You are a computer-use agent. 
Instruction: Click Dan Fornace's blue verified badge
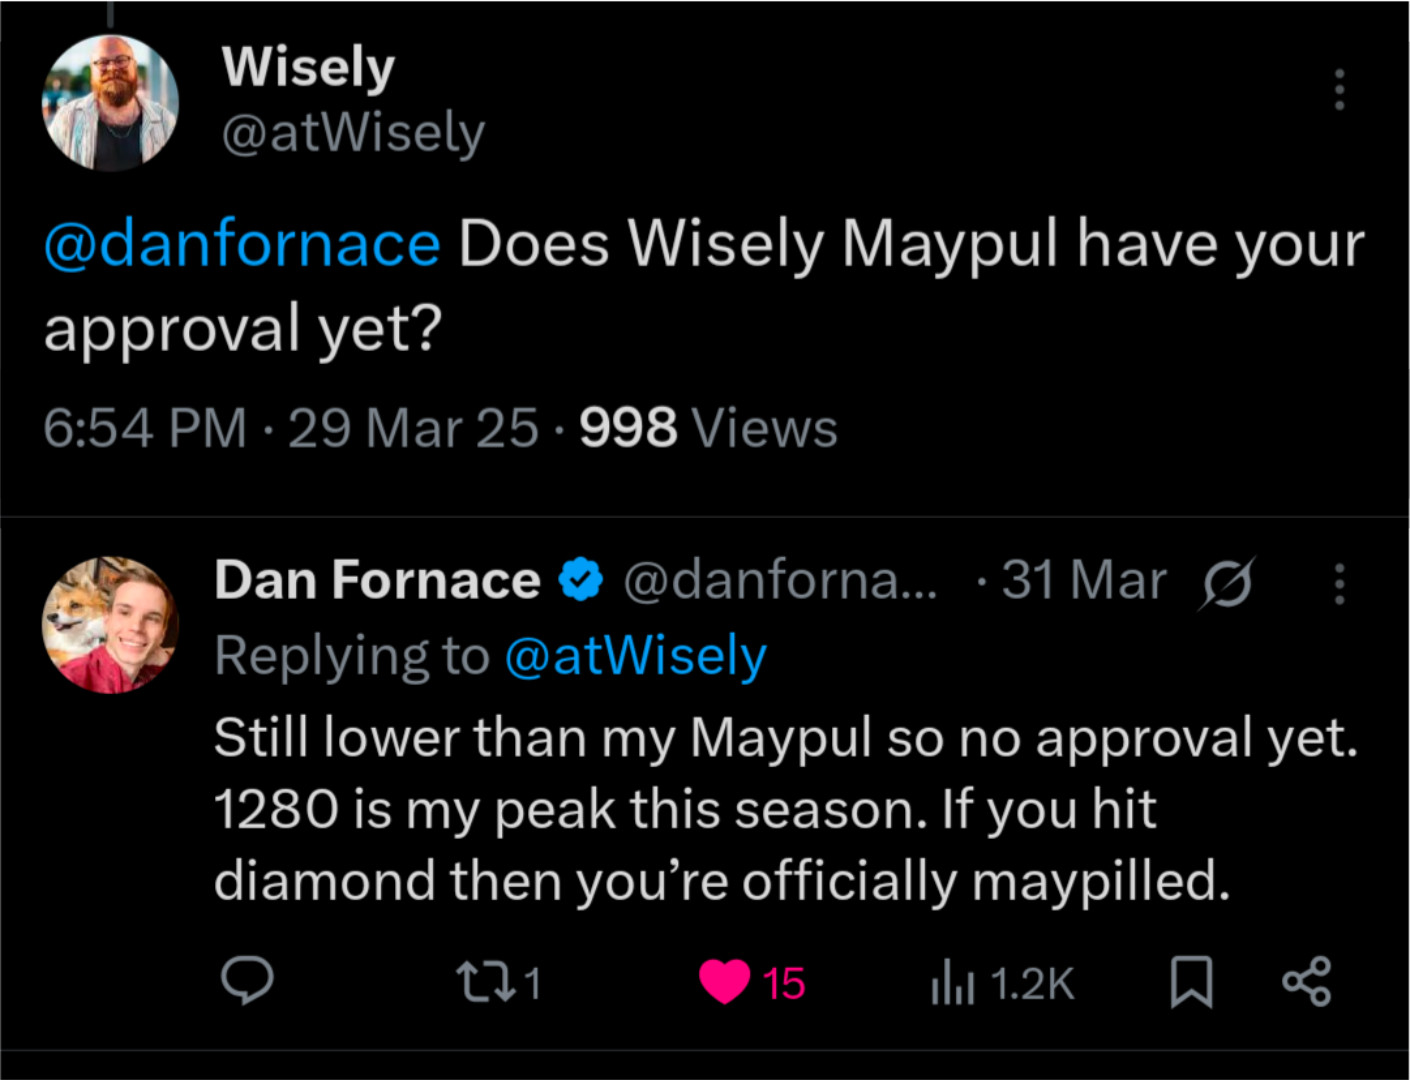pos(581,580)
